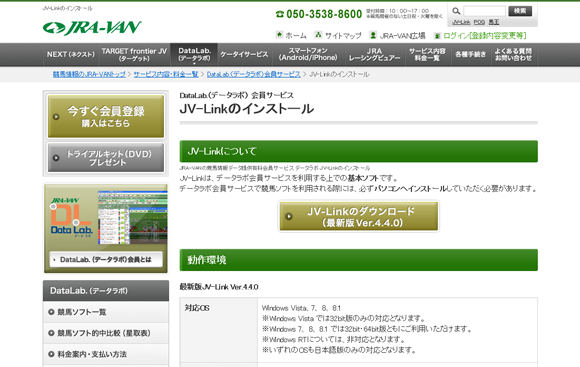This screenshot has width=580, height=367.
Task: Follow サービス内容・料金一覧 breadcrumb link
Action: point(166,74)
